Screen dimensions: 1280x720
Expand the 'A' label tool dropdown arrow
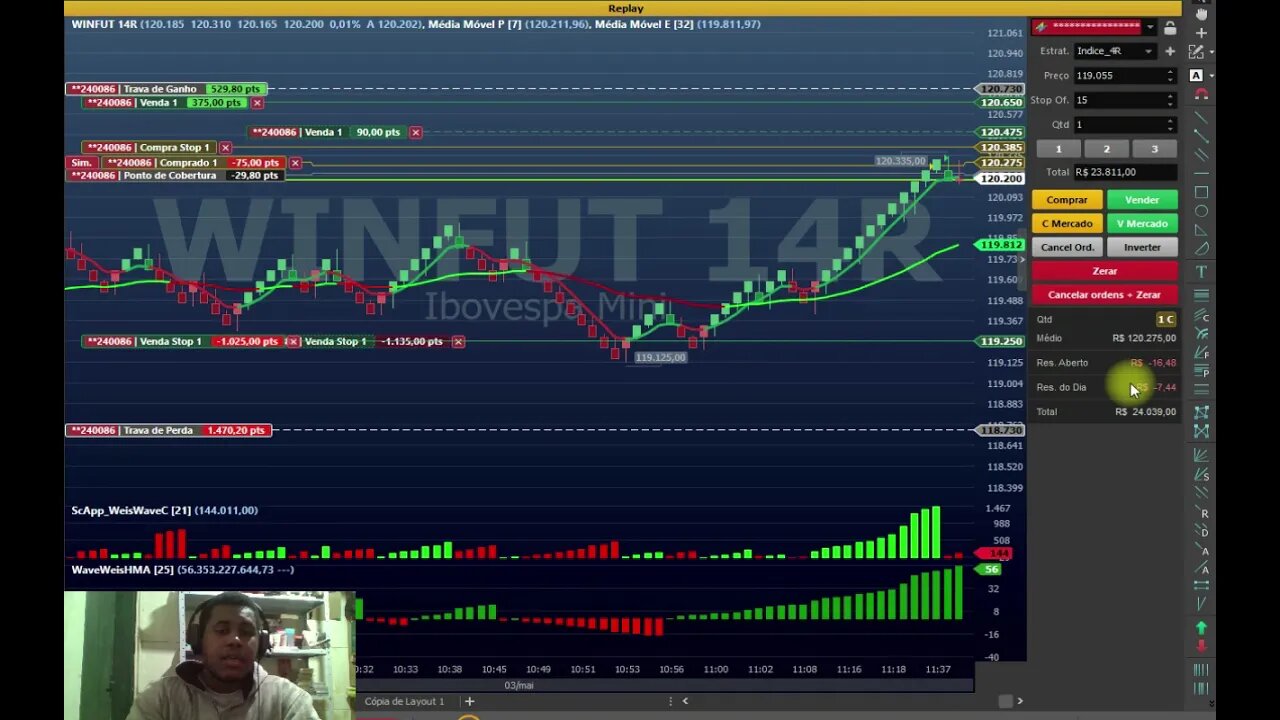click(1212, 75)
